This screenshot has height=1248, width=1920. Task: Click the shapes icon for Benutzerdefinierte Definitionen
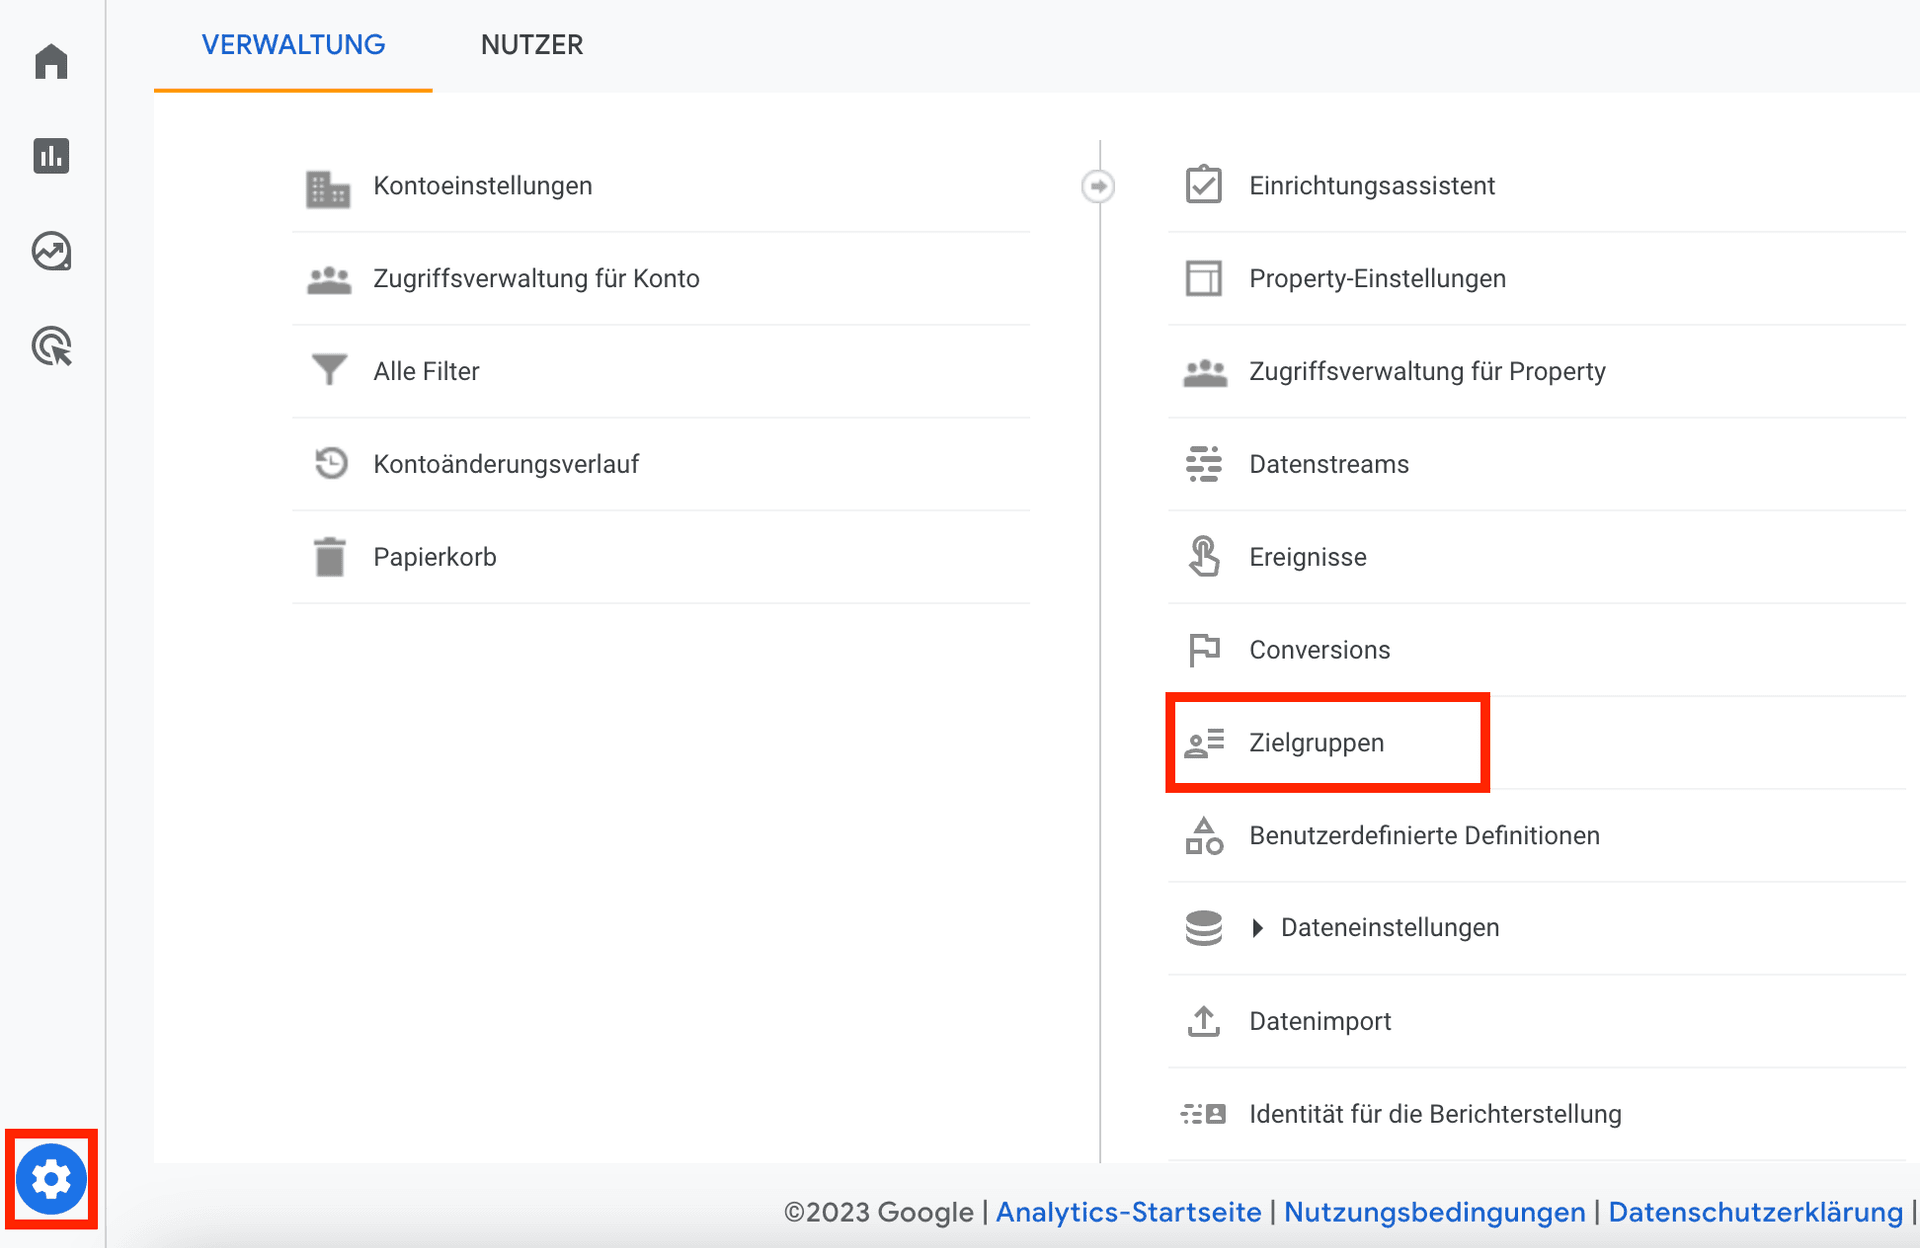[x=1204, y=836]
